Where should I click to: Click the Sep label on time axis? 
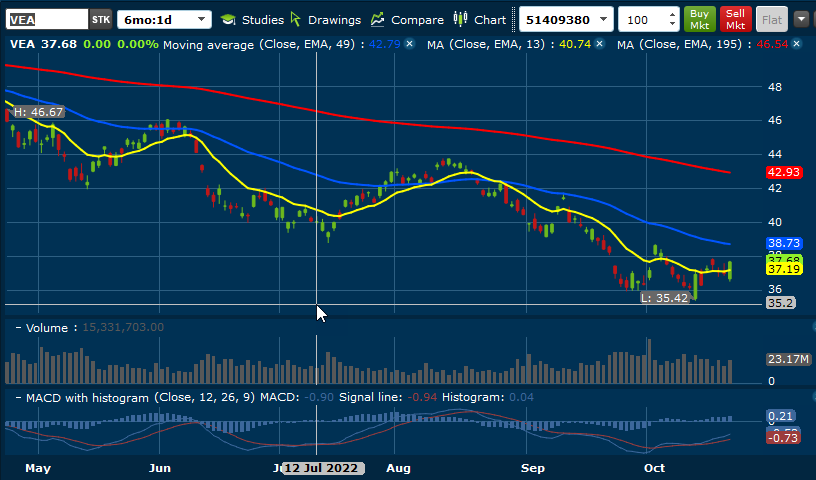[532, 468]
